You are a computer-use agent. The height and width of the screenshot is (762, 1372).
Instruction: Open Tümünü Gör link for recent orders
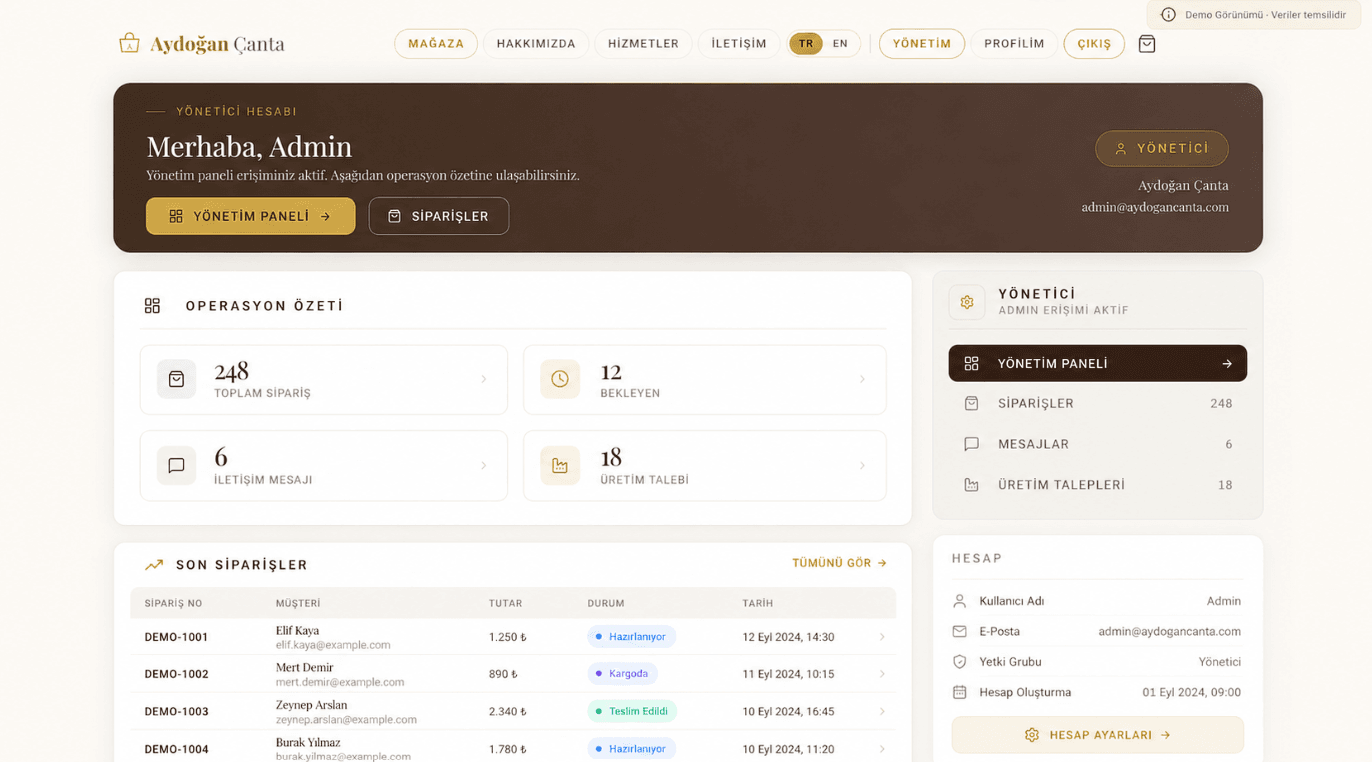tap(840, 563)
